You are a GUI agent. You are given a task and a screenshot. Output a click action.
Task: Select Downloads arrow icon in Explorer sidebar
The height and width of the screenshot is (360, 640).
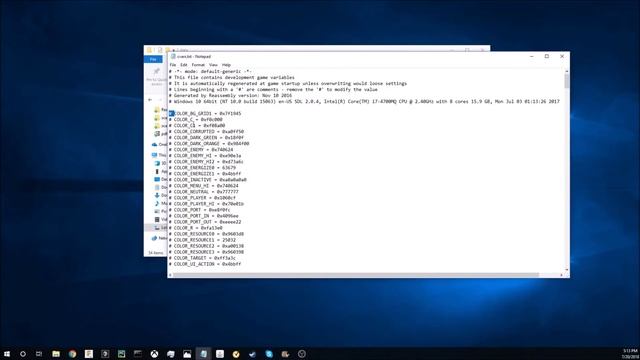(157, 195)
